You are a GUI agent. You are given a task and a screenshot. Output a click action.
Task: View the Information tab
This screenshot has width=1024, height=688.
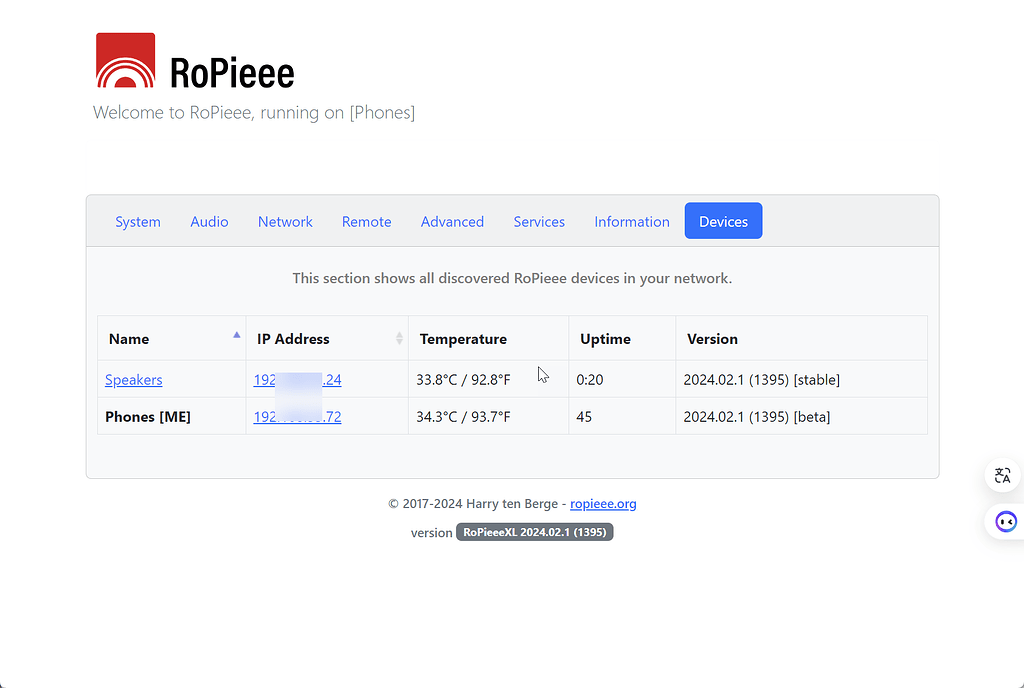[631, 221]
